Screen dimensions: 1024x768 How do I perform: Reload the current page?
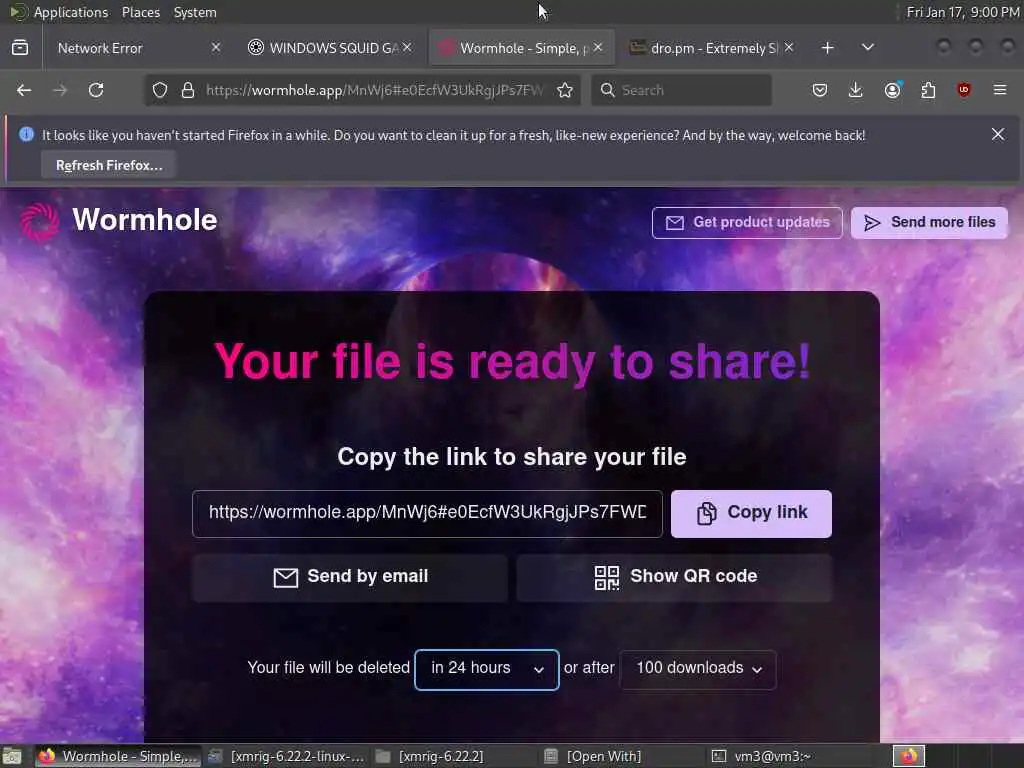[96, 90]
